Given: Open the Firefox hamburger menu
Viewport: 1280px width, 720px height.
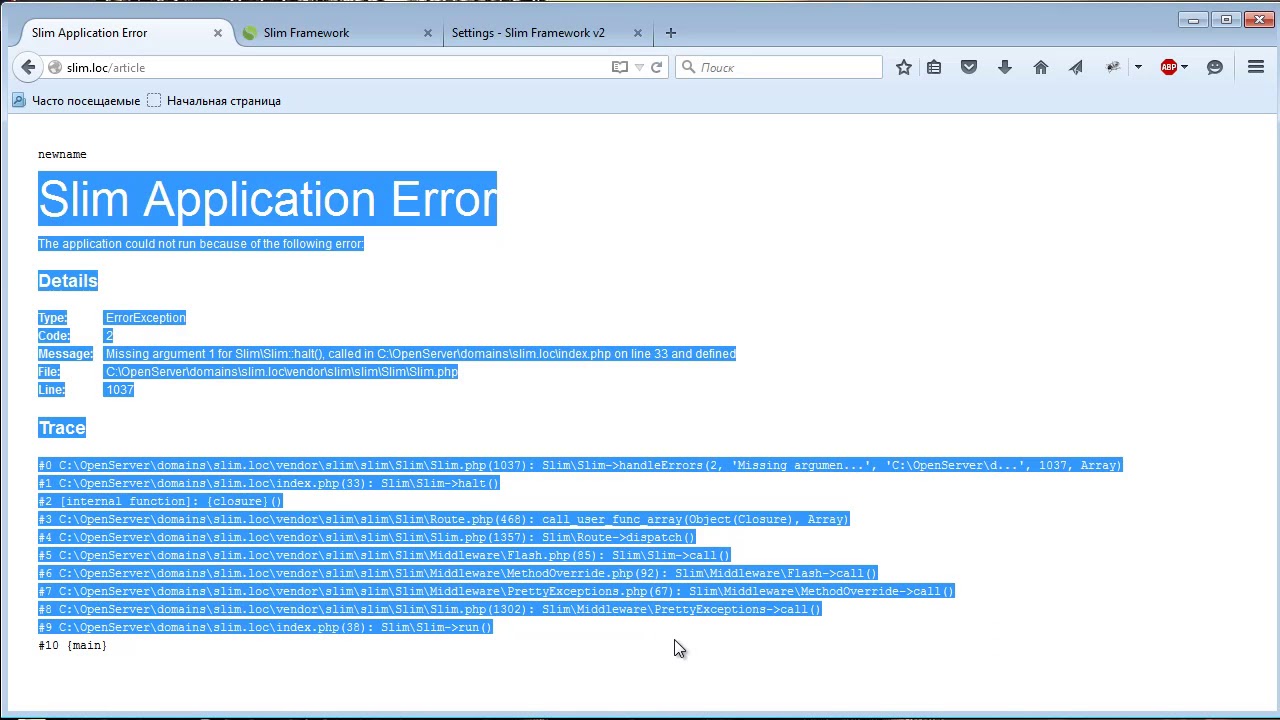Looking at the screenshot, I should click(x=1256, y=67).
